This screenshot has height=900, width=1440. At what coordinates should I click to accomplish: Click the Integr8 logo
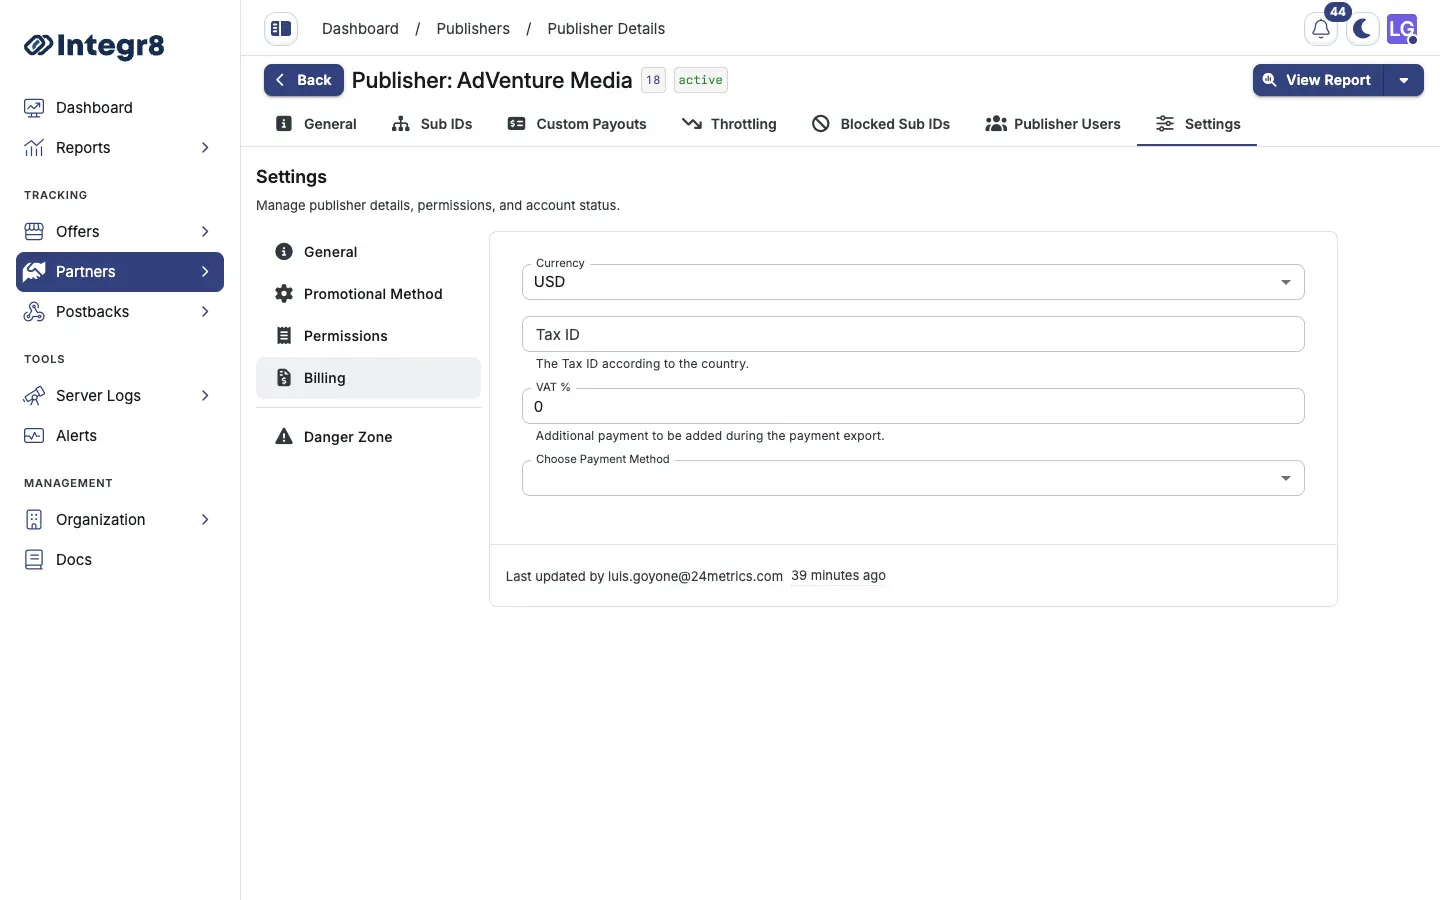pyautogui.click(x=94, y=46)
